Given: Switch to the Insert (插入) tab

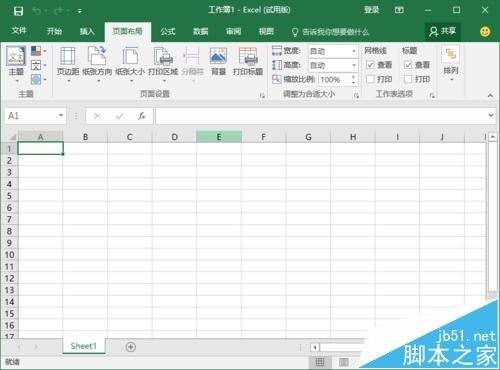Looking at the screenshot, I should (x=87, y=31).
